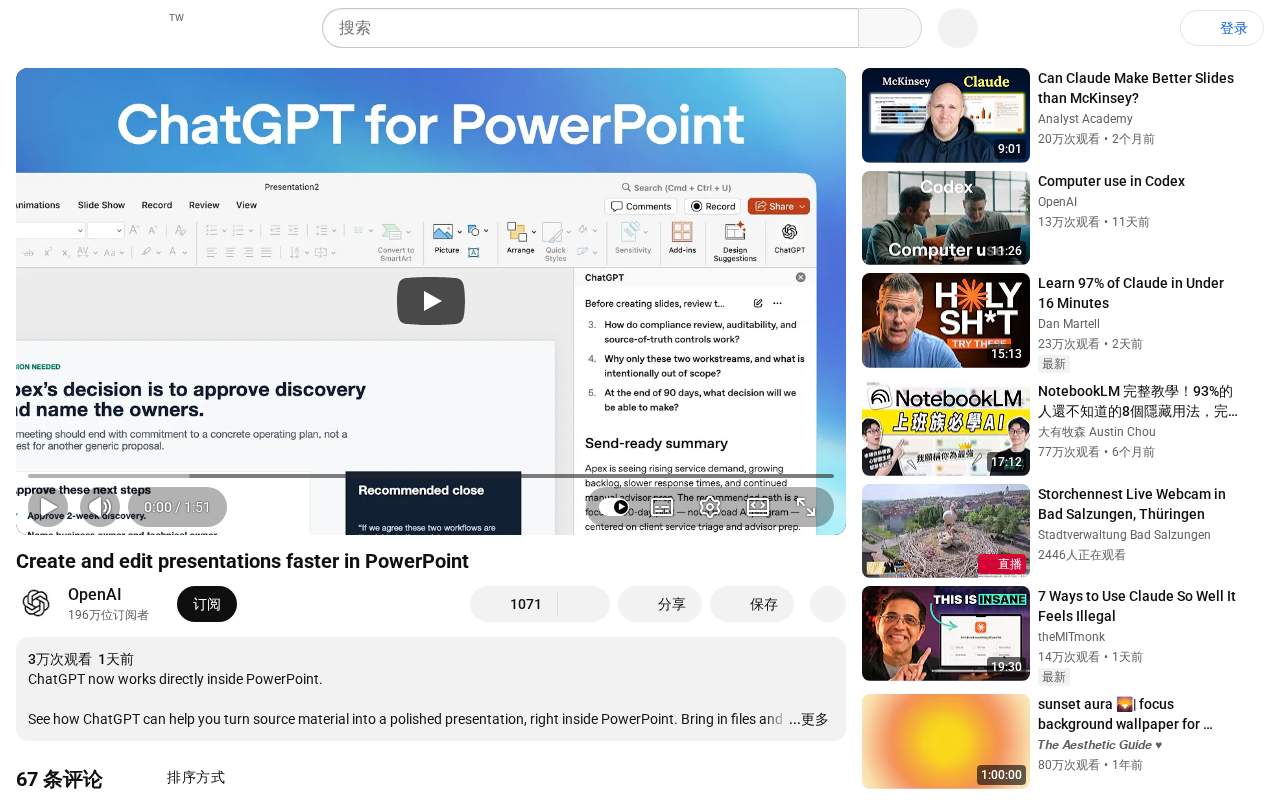
Task: Click the 13万次观看 • 11天前 stats line
Action: point(1094,222)
